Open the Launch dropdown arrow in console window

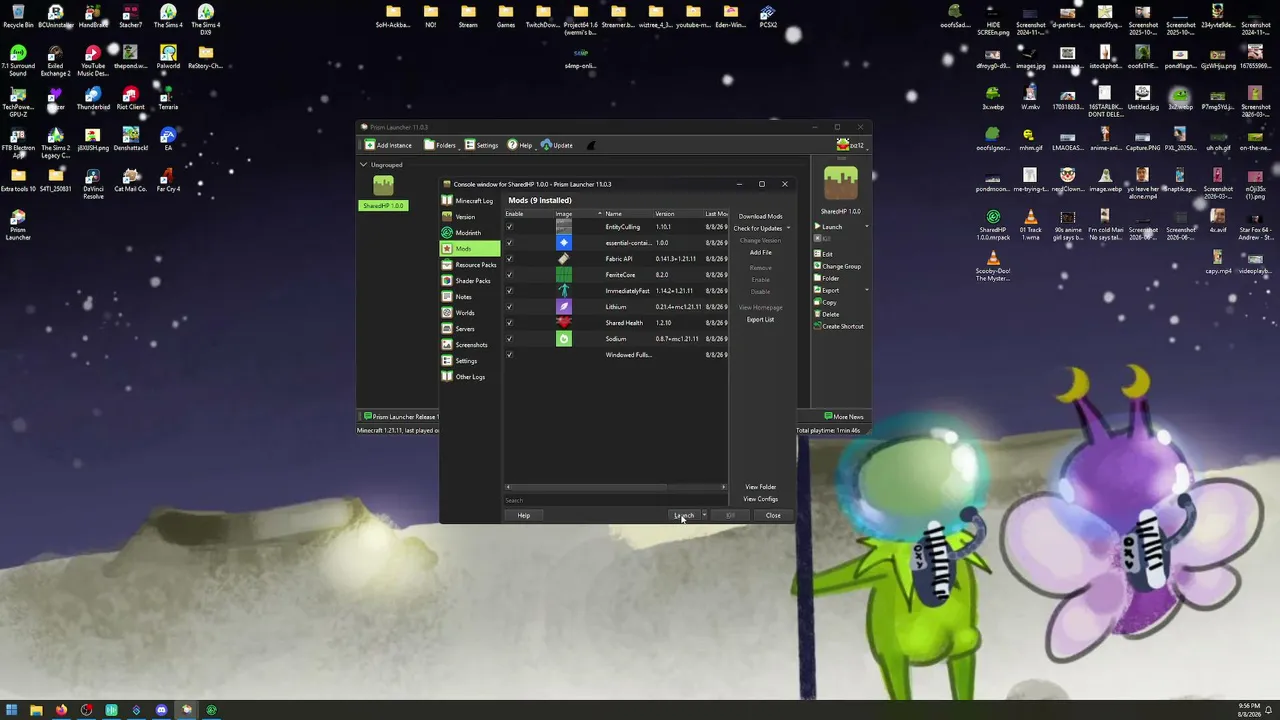click(704, 516)
